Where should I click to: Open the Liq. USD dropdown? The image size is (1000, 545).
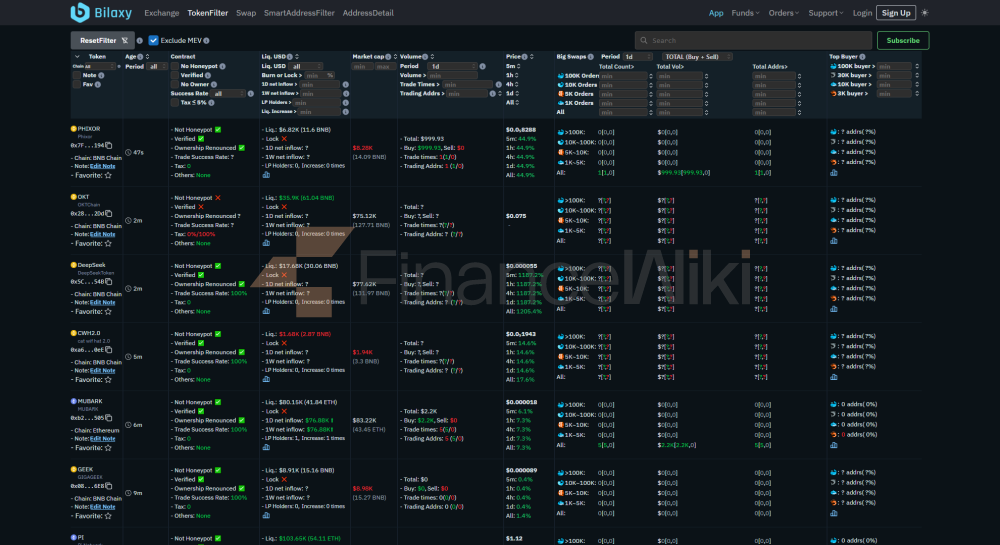306,66
